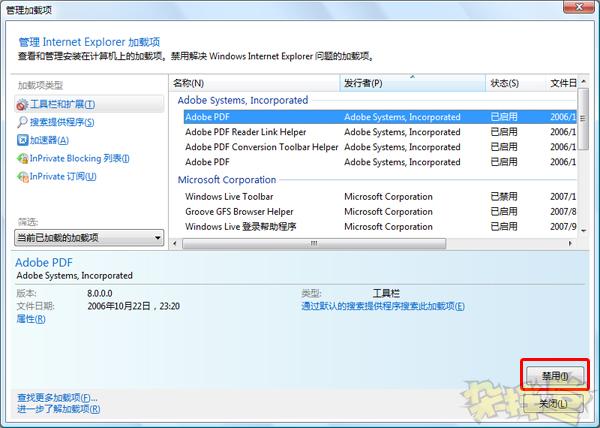Collapse Adobe Systems, Incorporated group header
The width and height of the screenshot is (600, 428).
click(x=243, y=100)
